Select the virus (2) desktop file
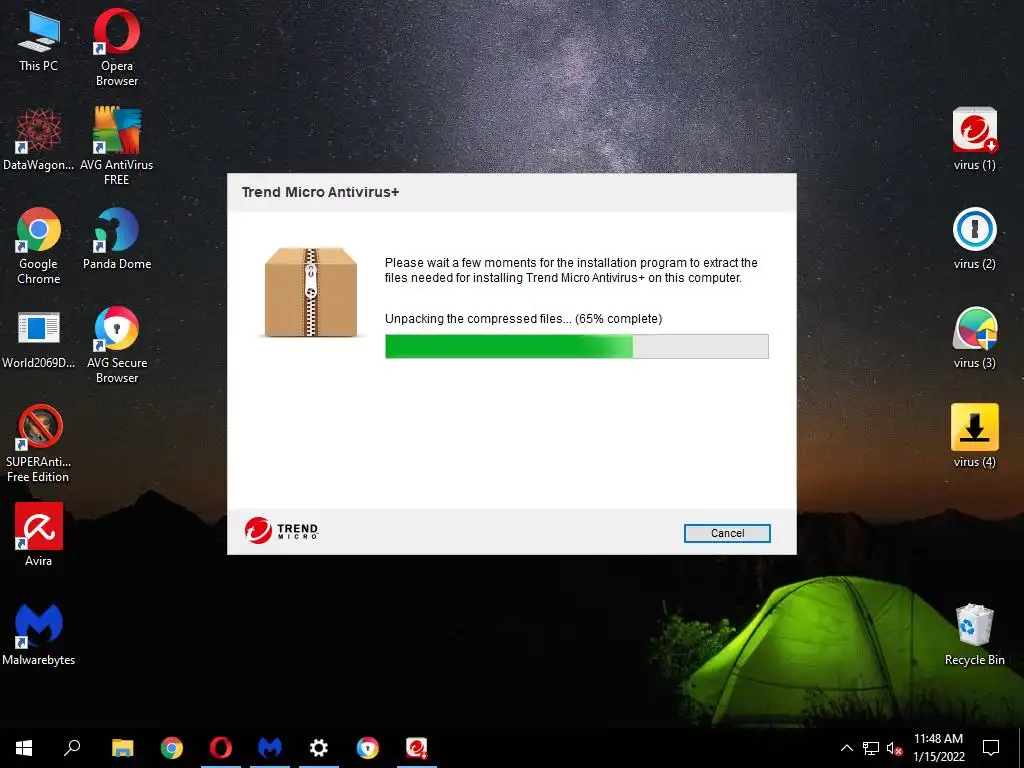The image size is (1024, 768). 974,238
